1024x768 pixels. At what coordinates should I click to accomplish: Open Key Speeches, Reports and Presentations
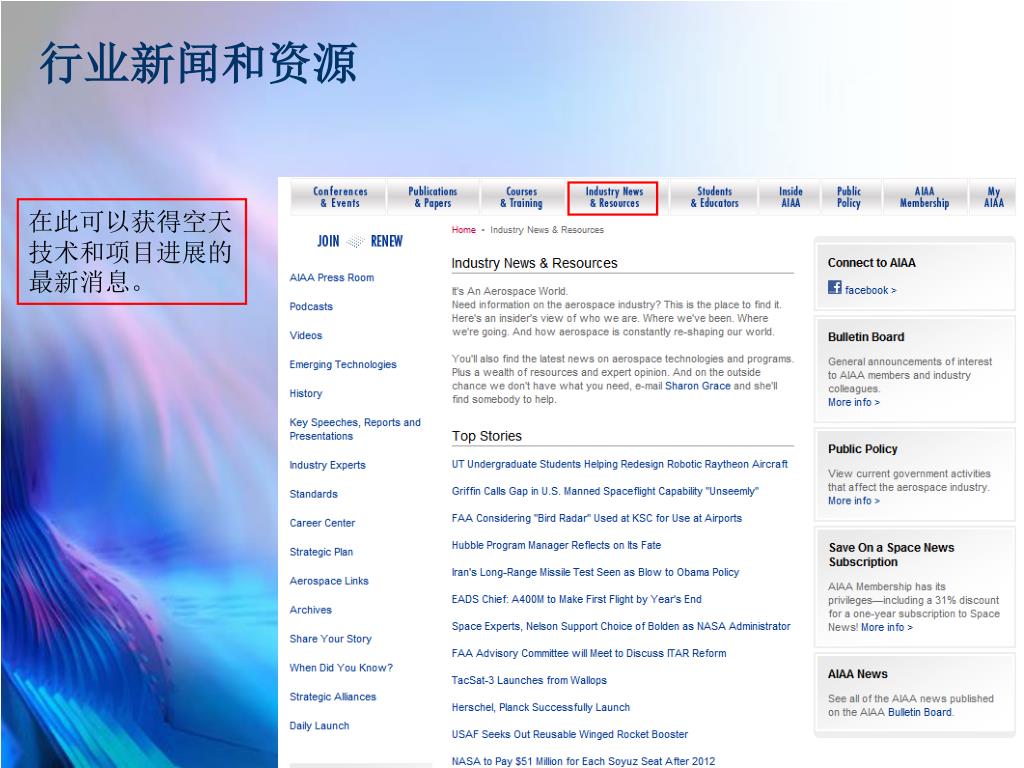[x=355, y=429]
